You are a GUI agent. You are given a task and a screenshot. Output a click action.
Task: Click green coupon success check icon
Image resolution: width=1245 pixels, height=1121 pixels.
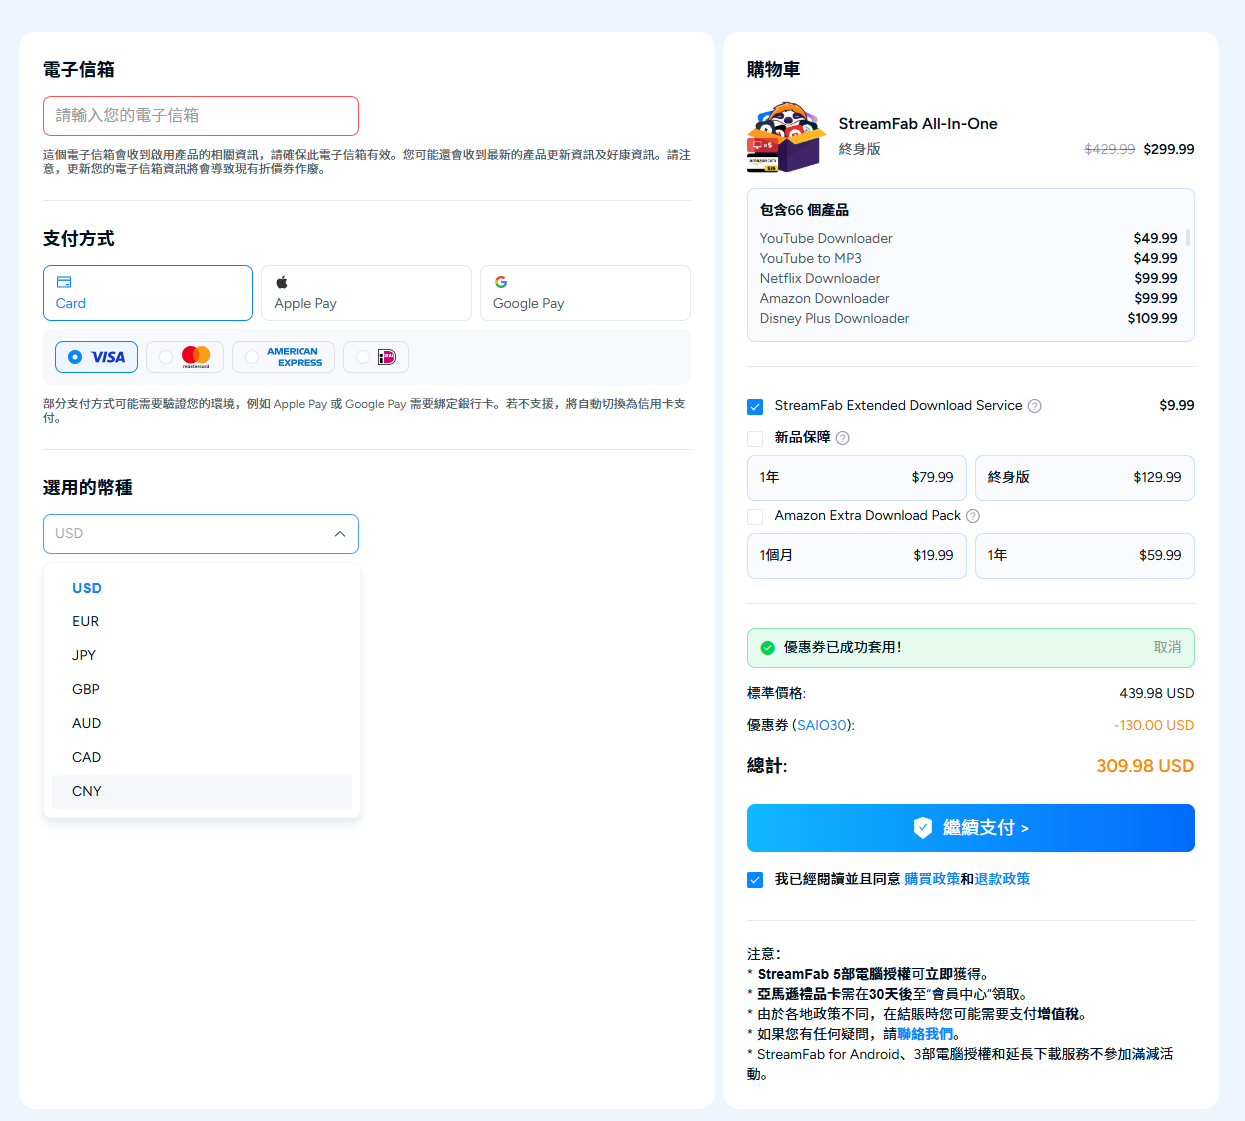pyautogui.click(x=768, y=648)
